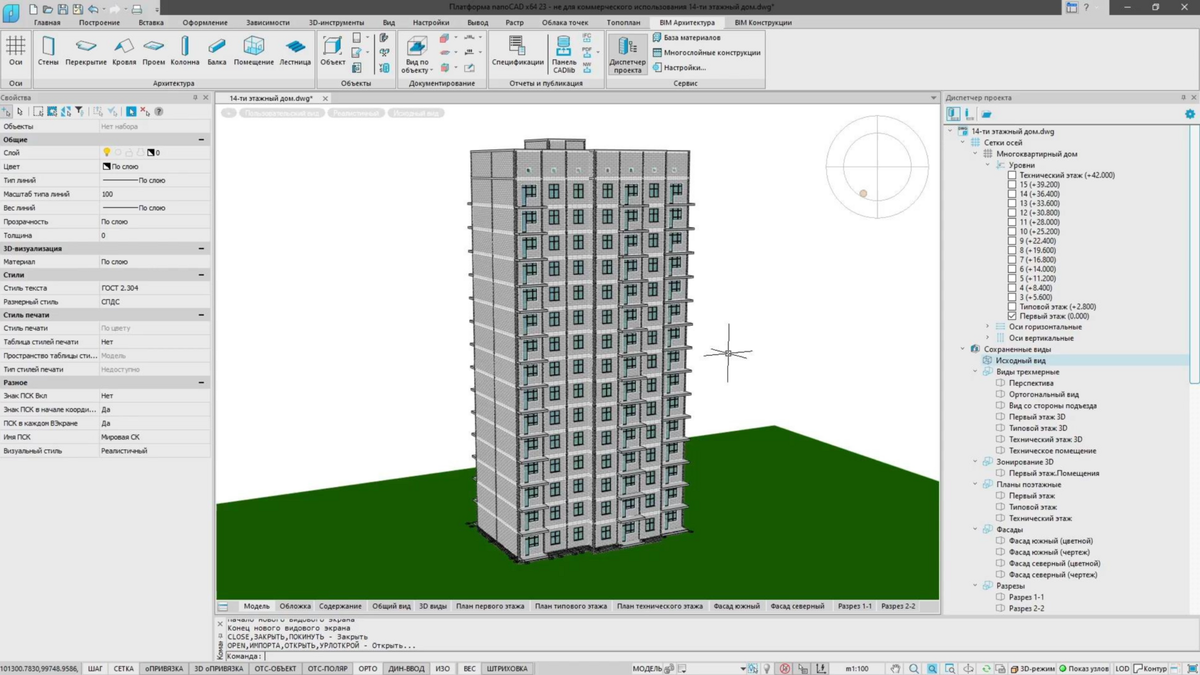
Task: Check Типовой этаж (+2.800) level
Action: tap(1012, 307)
